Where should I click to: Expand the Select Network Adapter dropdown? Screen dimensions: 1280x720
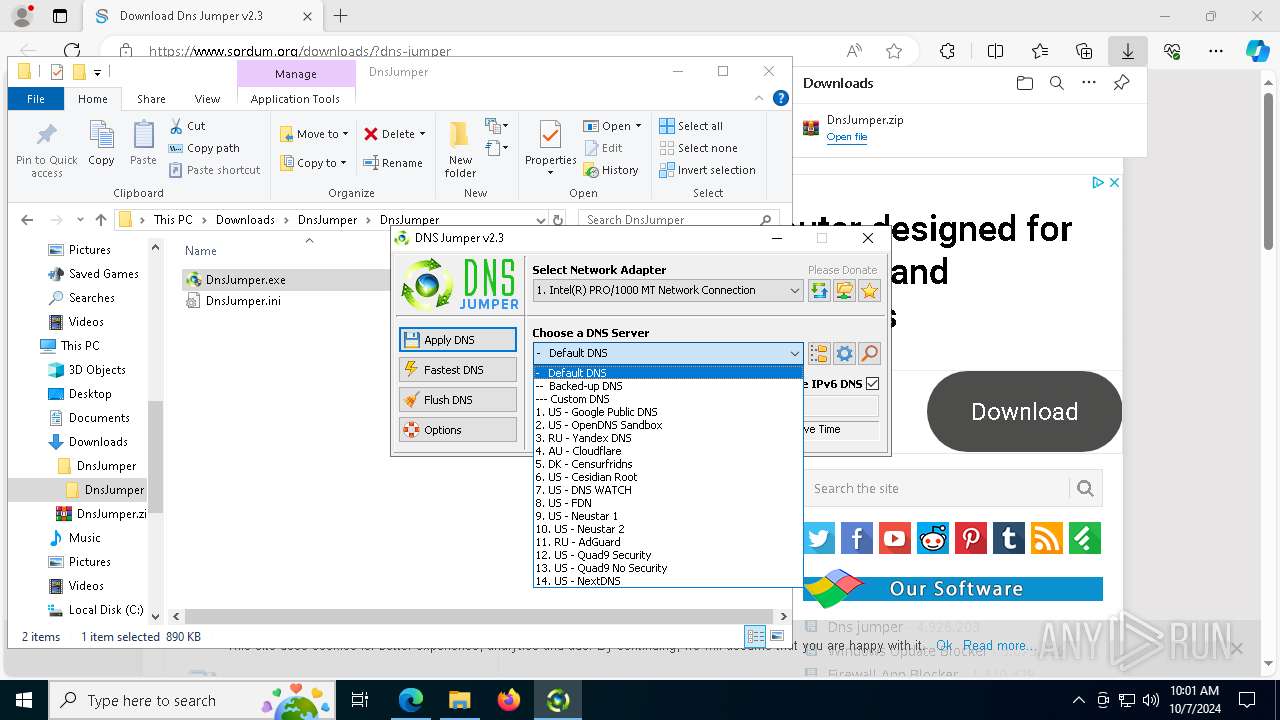point(794,290)
